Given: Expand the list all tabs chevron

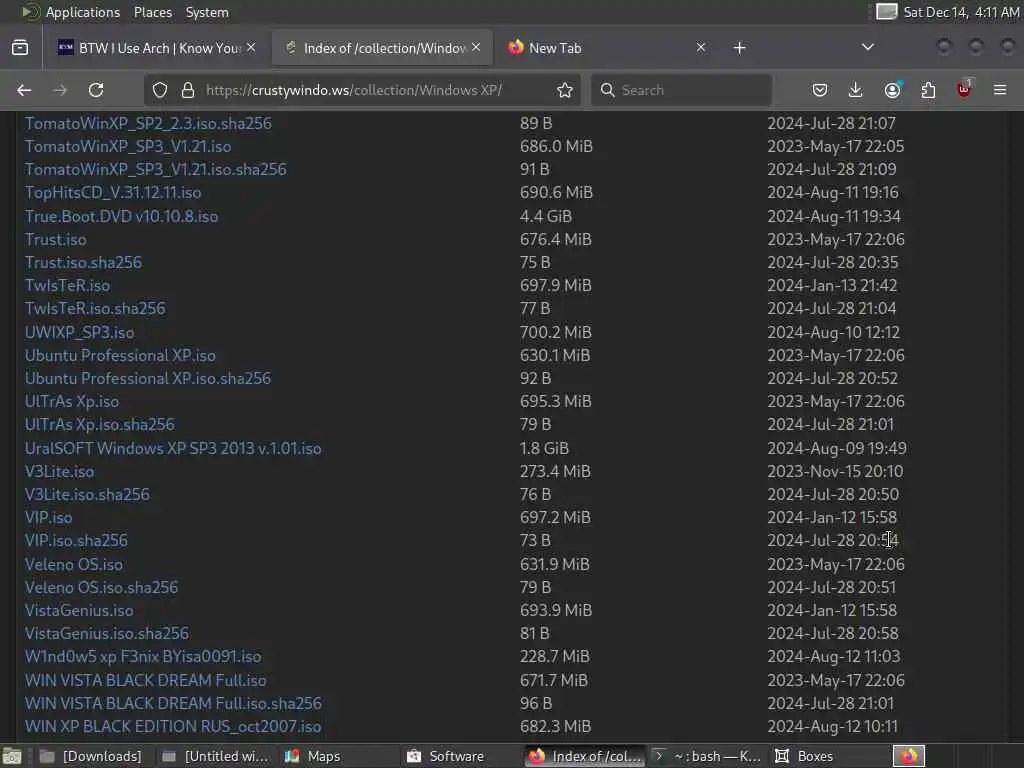Looking at the screenshot, I should [867, 47].
